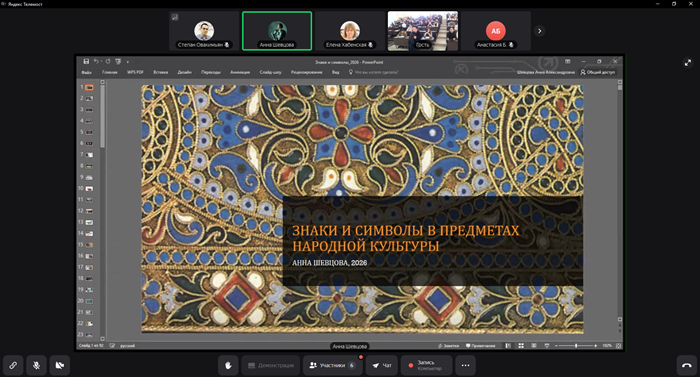700x377 pixels.
Task: Leave the call with hang-up button
Action: pos(687,365)
